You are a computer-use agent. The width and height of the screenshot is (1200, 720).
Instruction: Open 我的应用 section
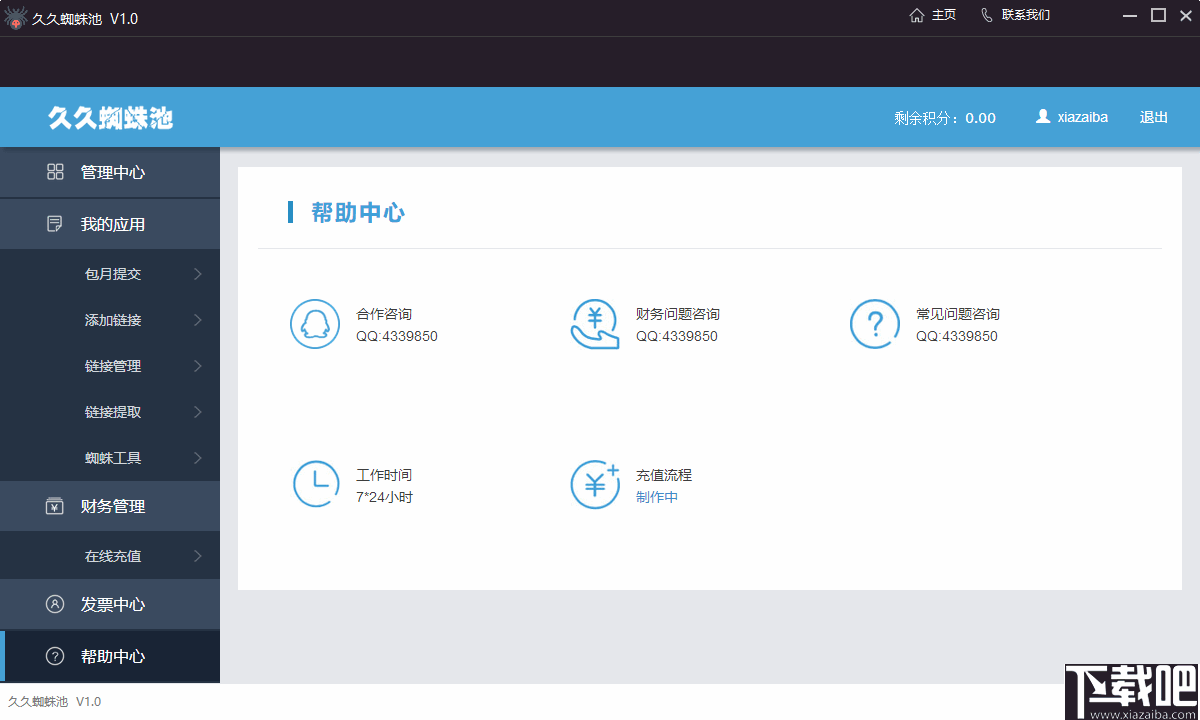pyautogui.click(x=110, y=224)
